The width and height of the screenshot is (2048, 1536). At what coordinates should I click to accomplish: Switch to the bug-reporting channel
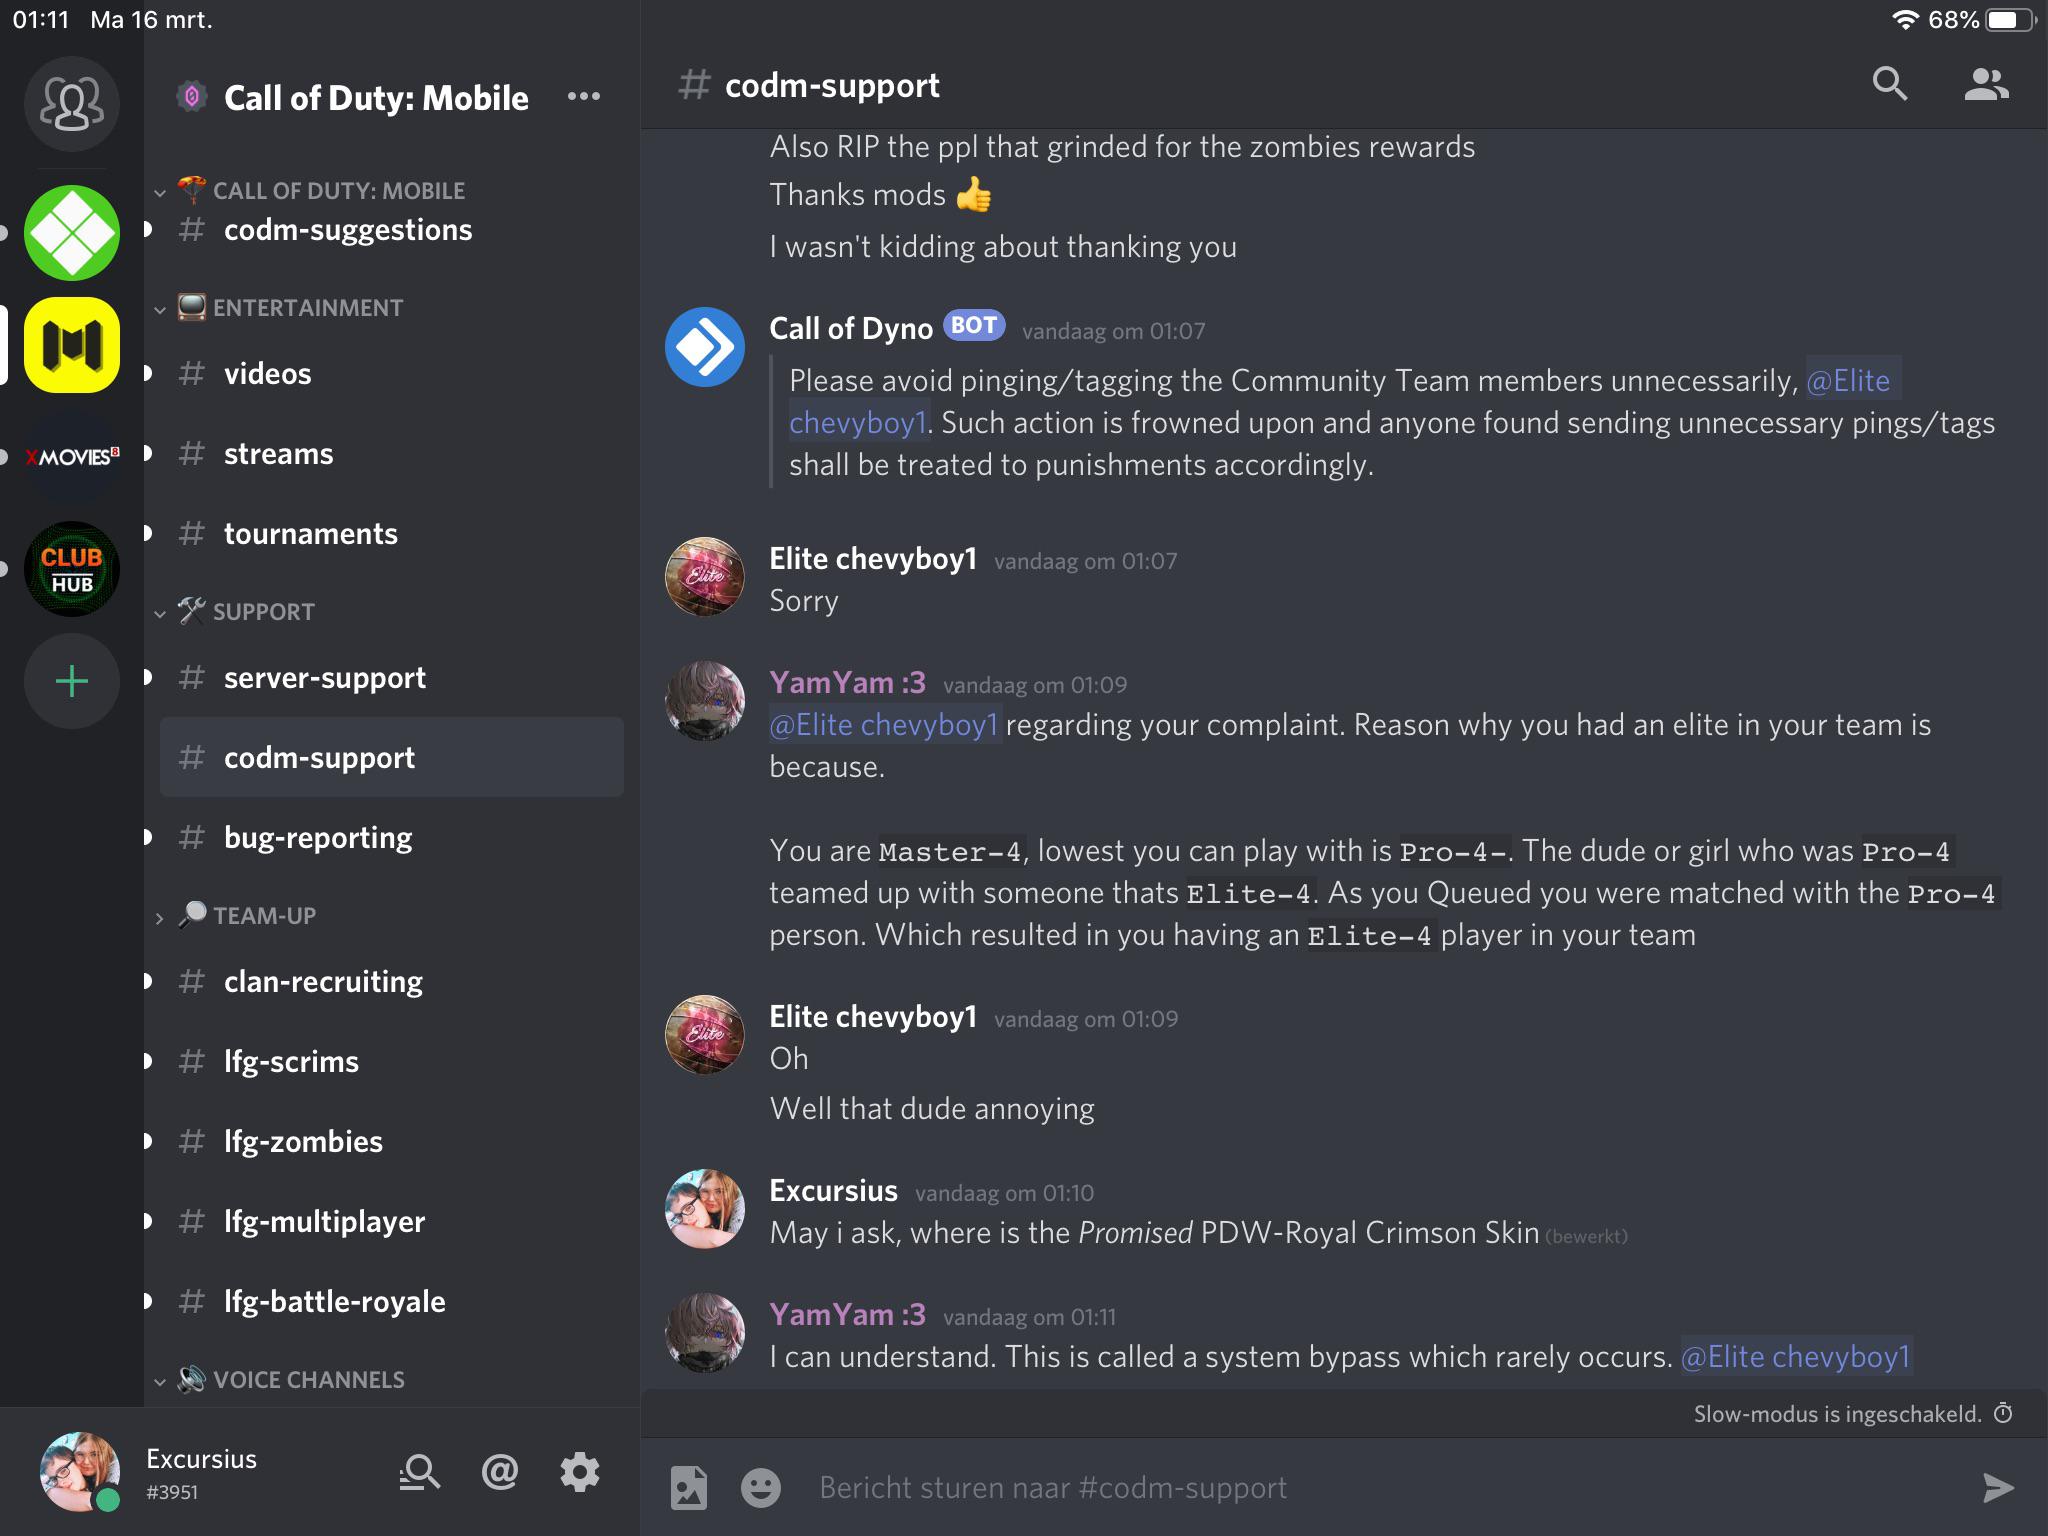tap(392, 837)
